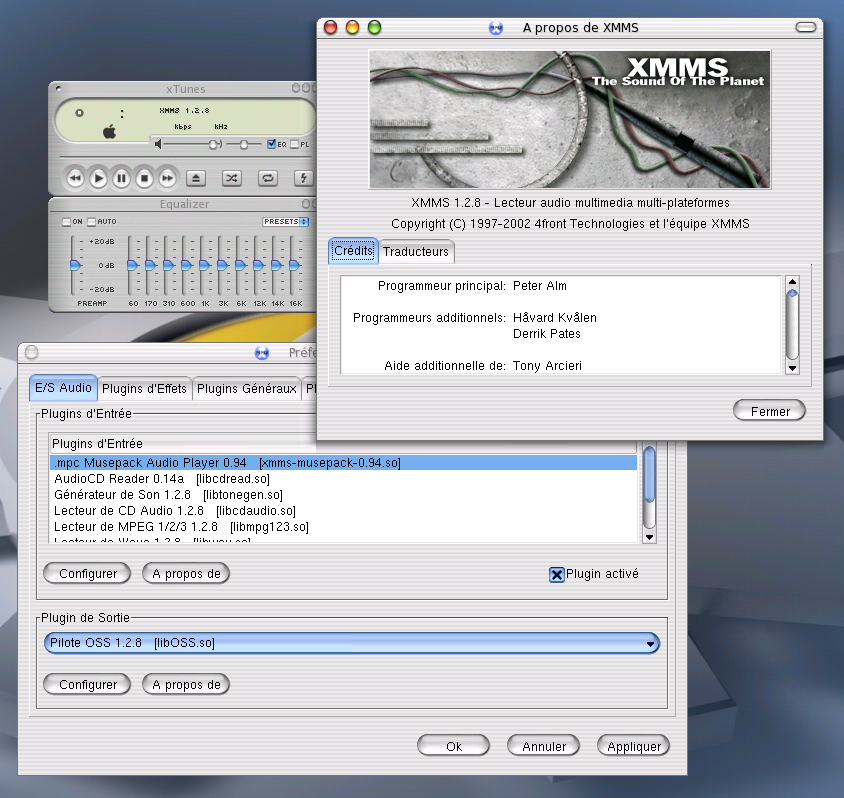Click A propos de for input plugin
This screenshot has height=798, width=844.
point(186,574)
